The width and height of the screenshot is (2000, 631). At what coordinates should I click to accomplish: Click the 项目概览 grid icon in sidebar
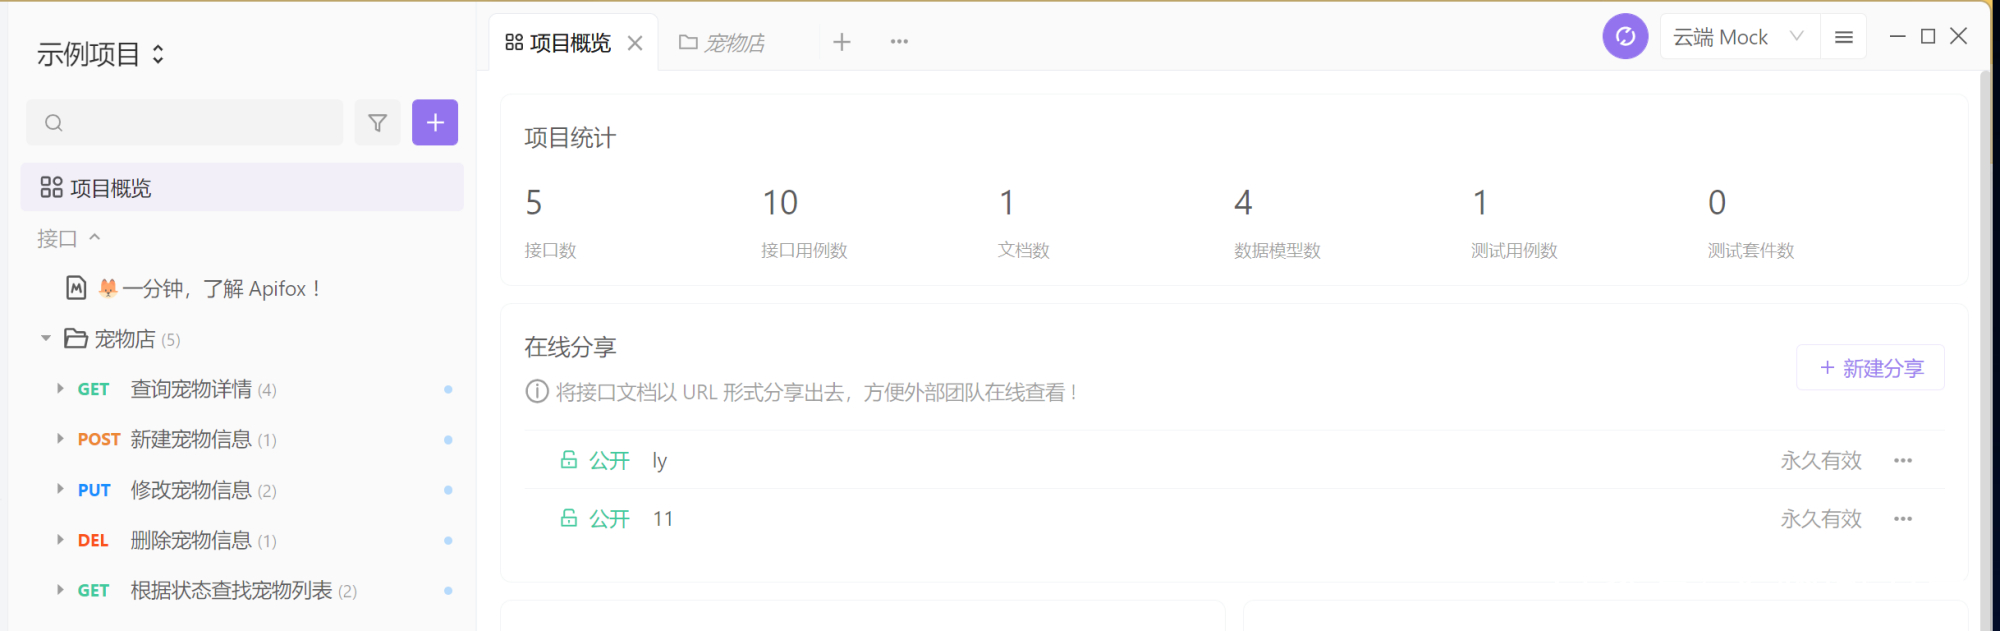51,187
